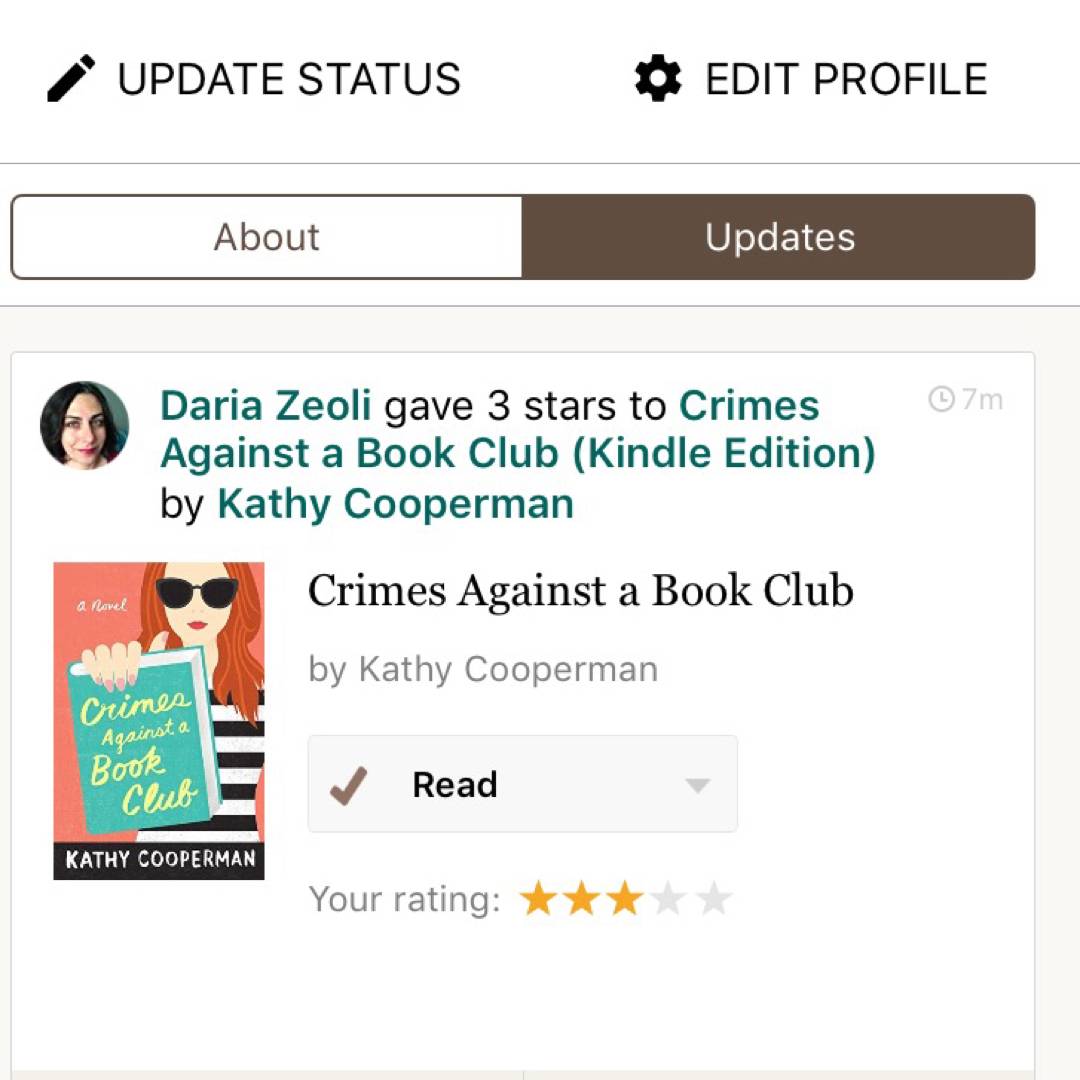Give the book five stars
Screen dimensions: 1080x1080
click(x=713, y=899)
